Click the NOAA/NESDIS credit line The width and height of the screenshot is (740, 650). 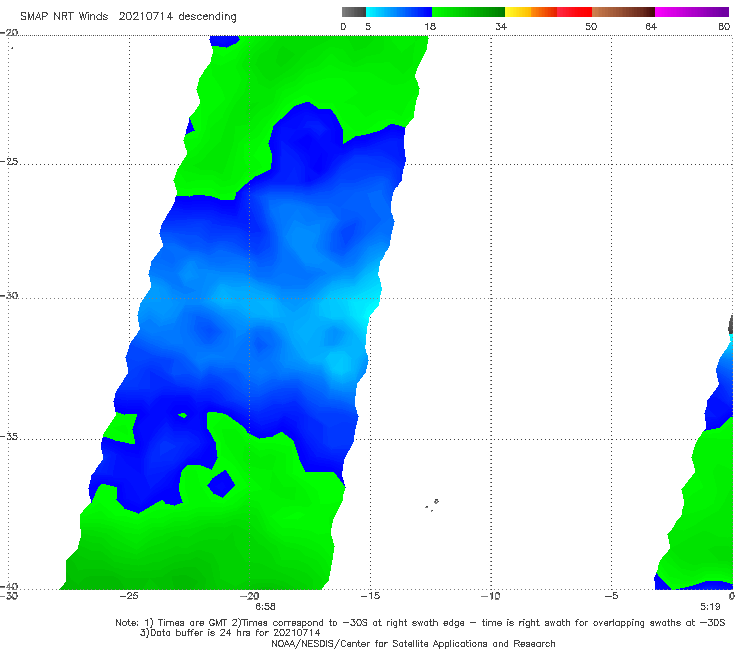(413, 644)
